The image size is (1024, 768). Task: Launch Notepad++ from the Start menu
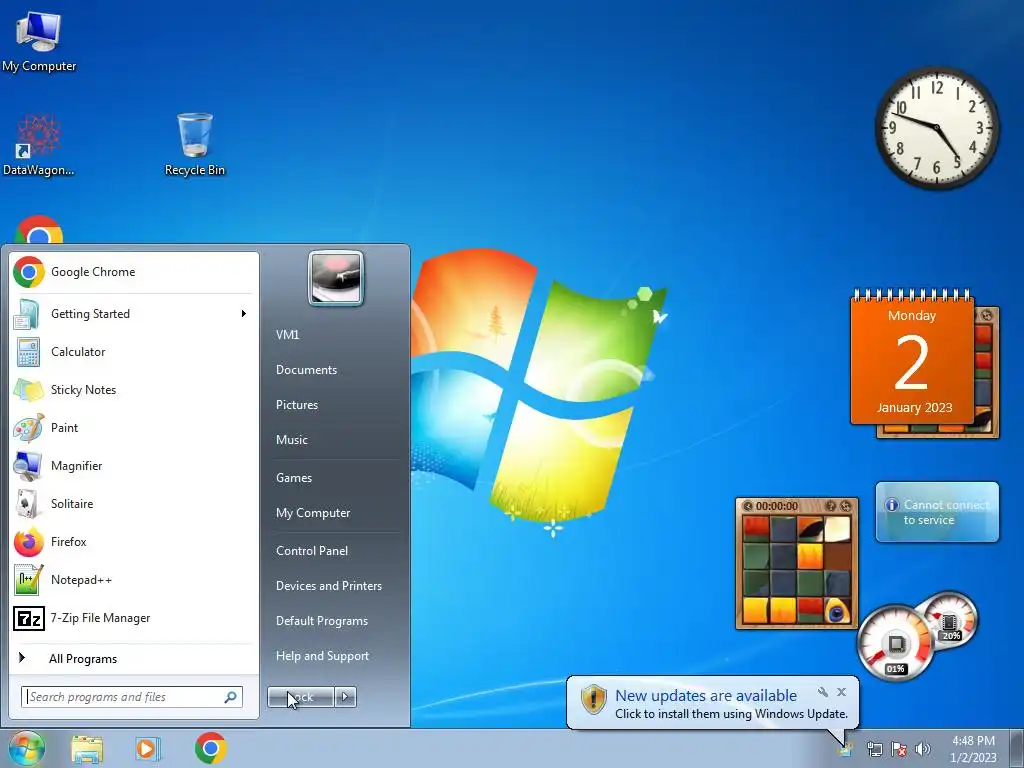[x=134, y=580]
